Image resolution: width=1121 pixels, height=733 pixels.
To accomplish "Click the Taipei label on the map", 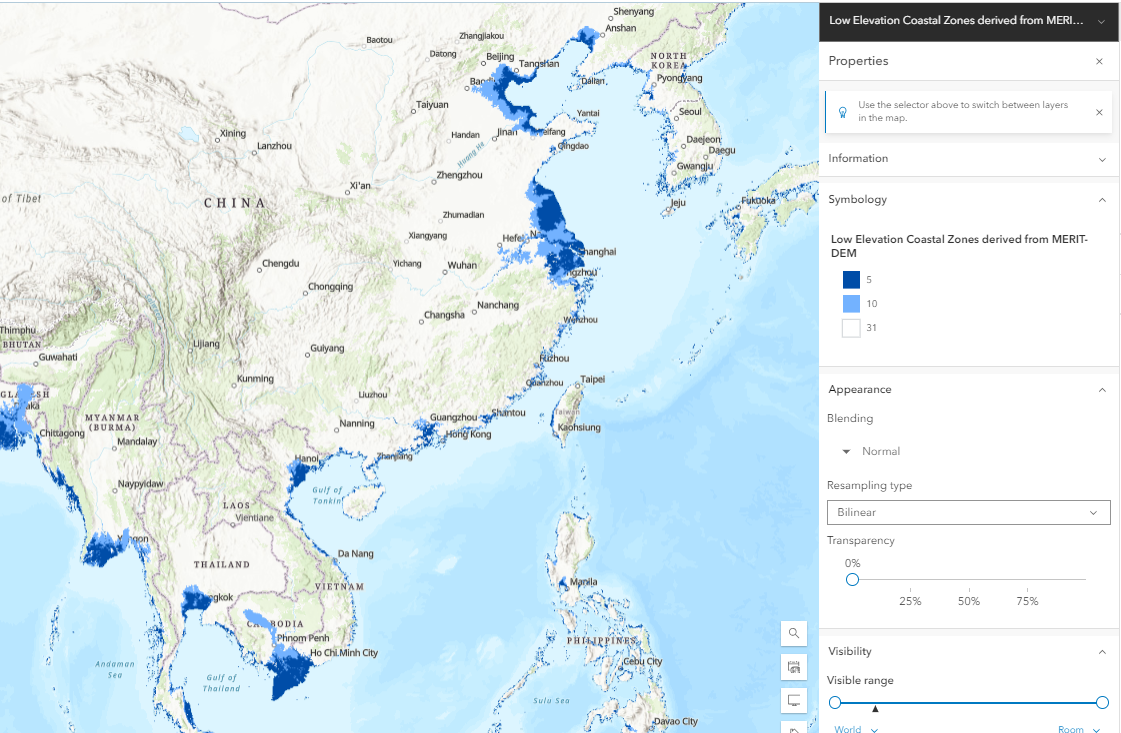I will [592, 379].
